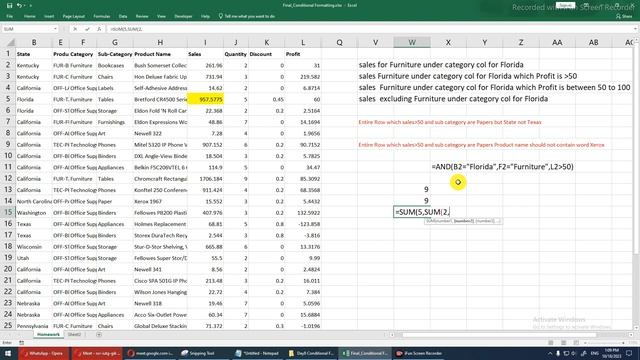Click the ENG language indicator in tray
640x360 pixels.
click(594, 353)
